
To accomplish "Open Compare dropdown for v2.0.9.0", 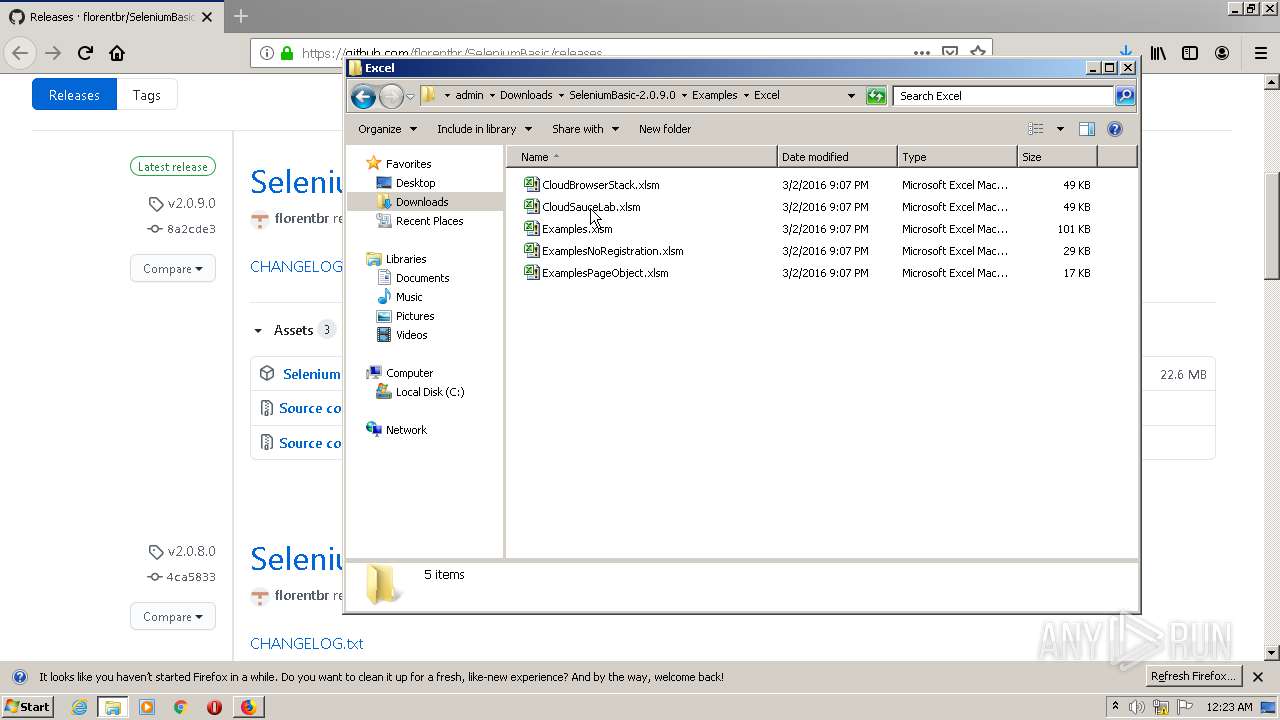I will [172, 268].
